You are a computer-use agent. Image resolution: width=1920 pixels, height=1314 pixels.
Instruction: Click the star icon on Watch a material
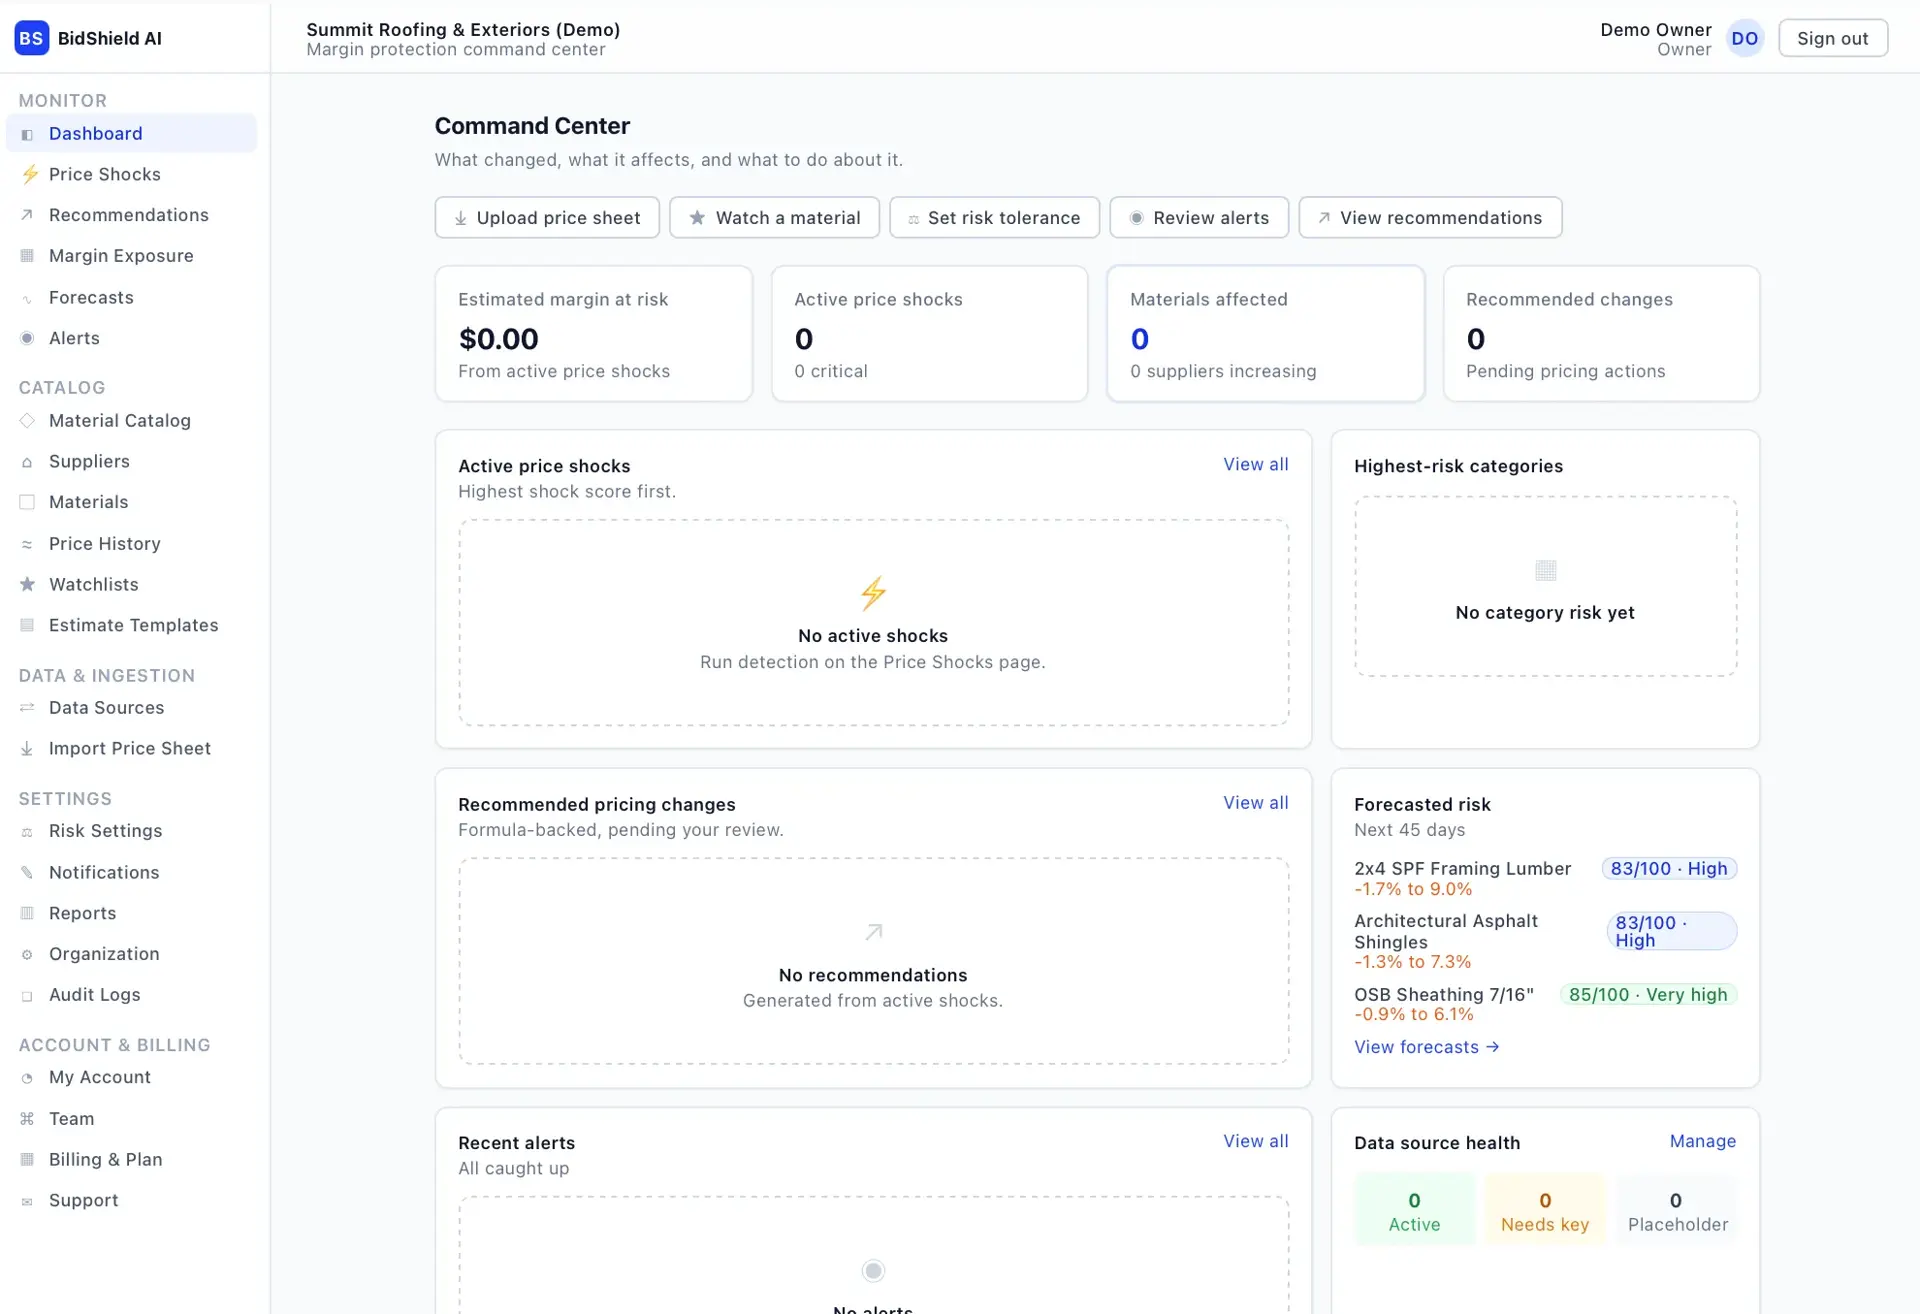point(697,217)
